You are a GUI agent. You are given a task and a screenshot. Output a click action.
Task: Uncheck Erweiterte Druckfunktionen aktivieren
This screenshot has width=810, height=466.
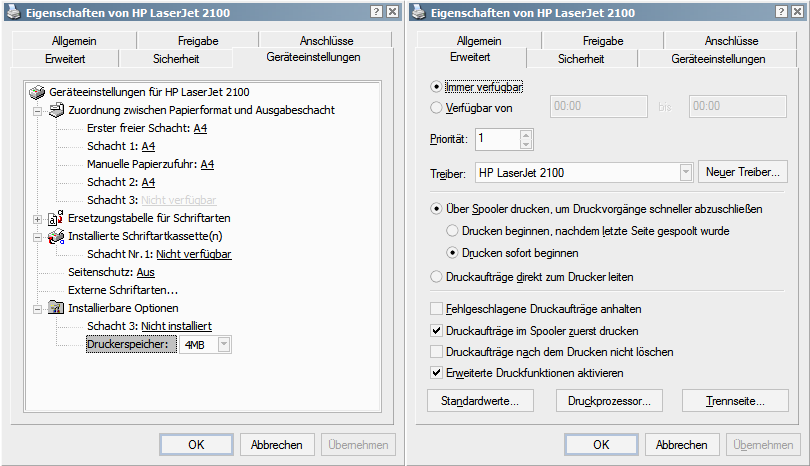click(437, 373)
